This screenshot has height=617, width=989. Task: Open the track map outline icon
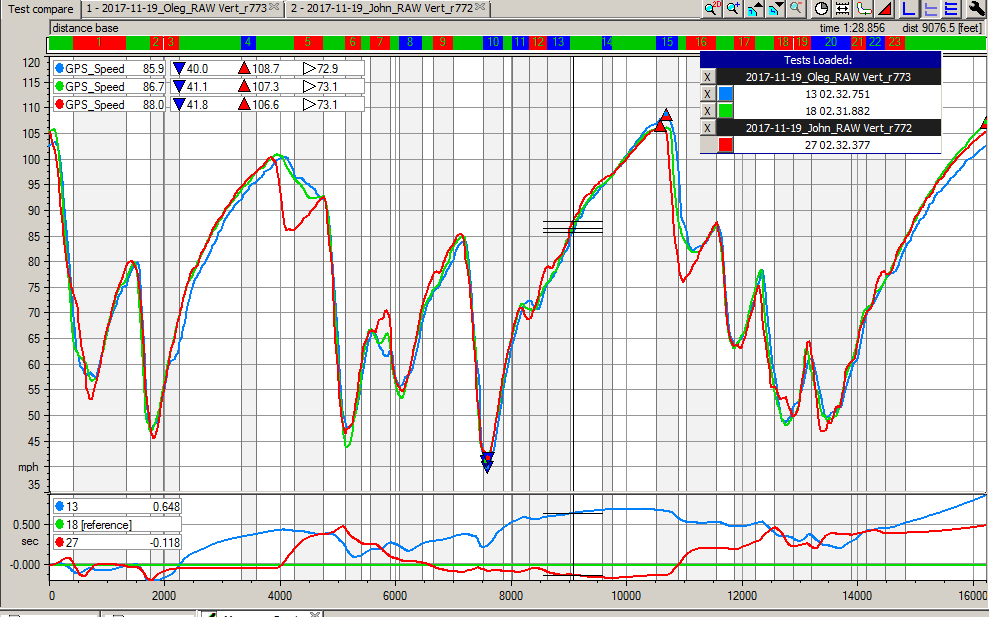(x=863, y=8)
